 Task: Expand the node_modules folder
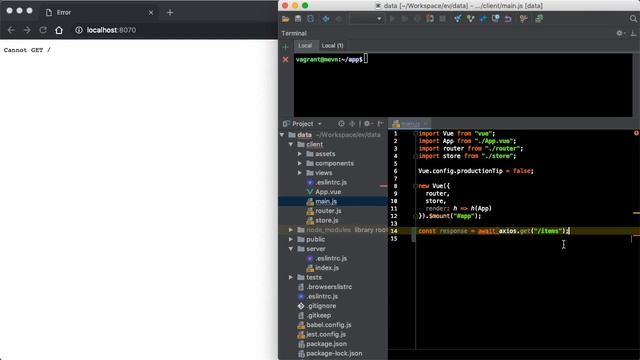click(x=291, y=230)
